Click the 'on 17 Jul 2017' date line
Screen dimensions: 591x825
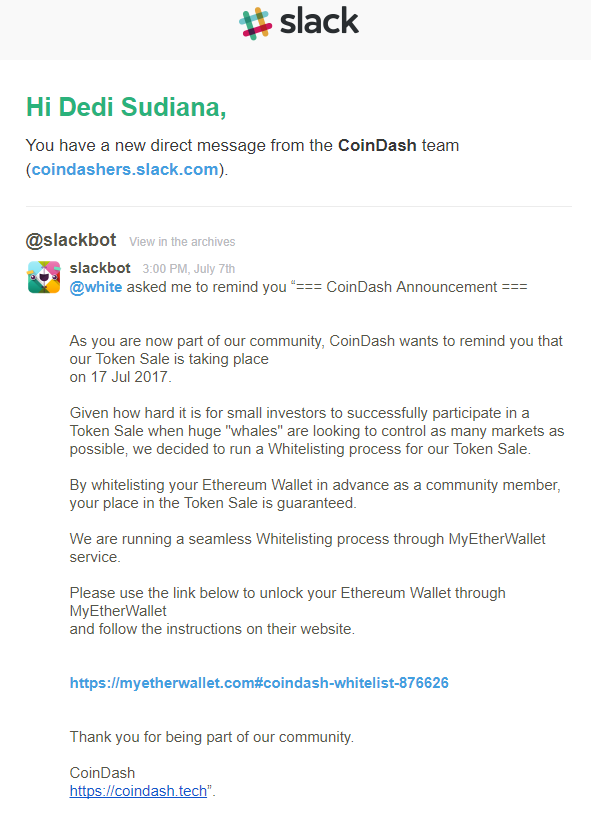[121, 377]
